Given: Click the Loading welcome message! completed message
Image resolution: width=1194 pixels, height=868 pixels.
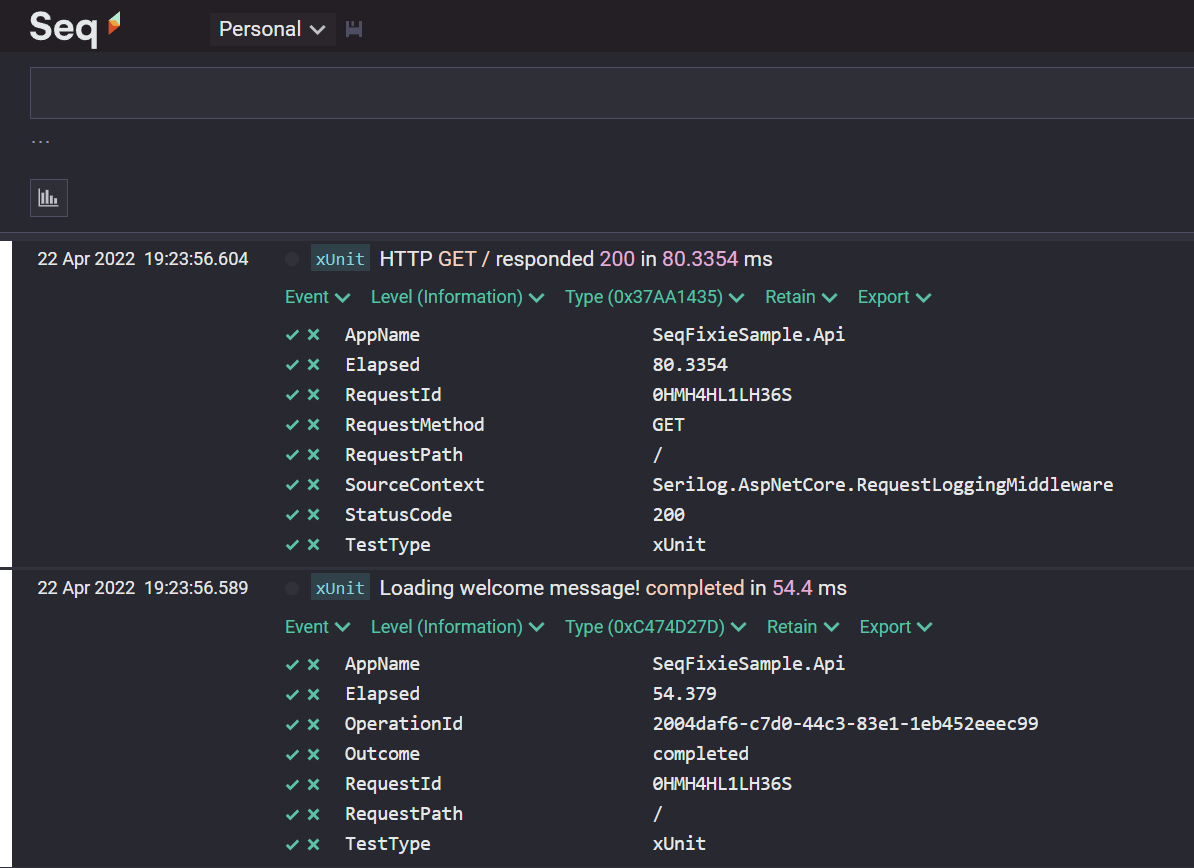Looking at the screenshot, I should click(613, 588).
